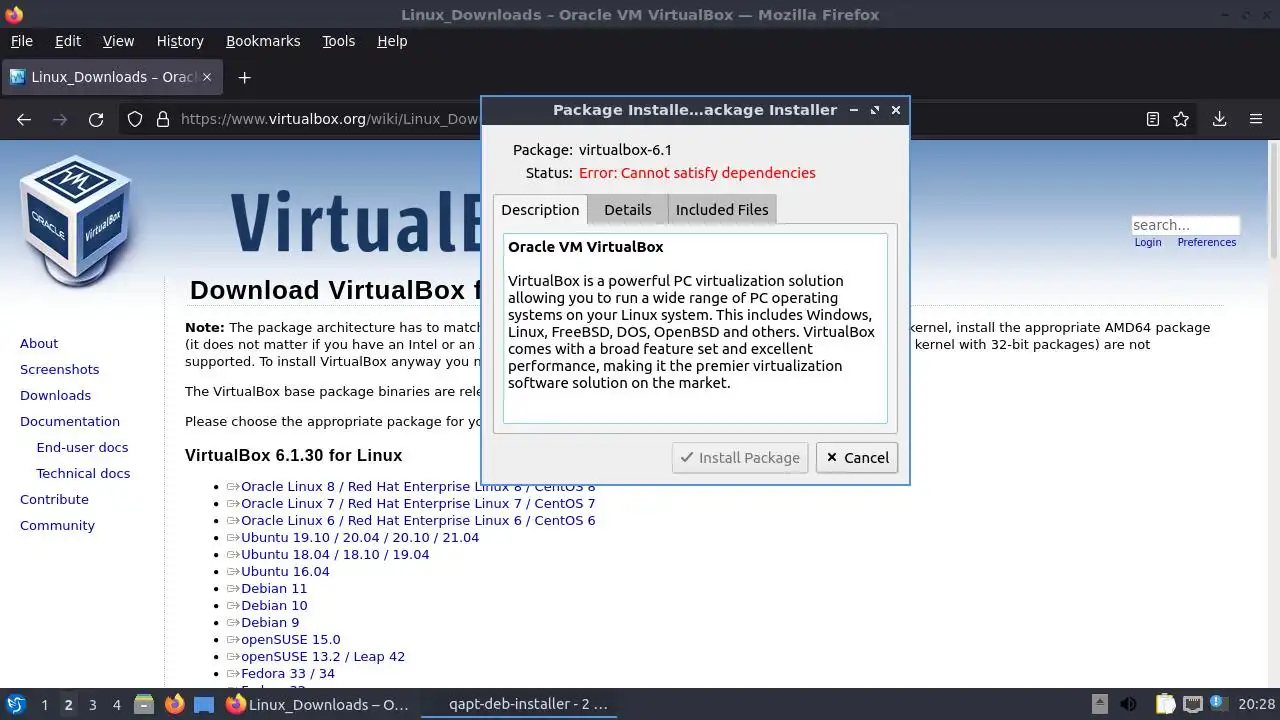Screen dimensions: 1280x720
Task: Open the File menu
Action: tap(22, 41)
